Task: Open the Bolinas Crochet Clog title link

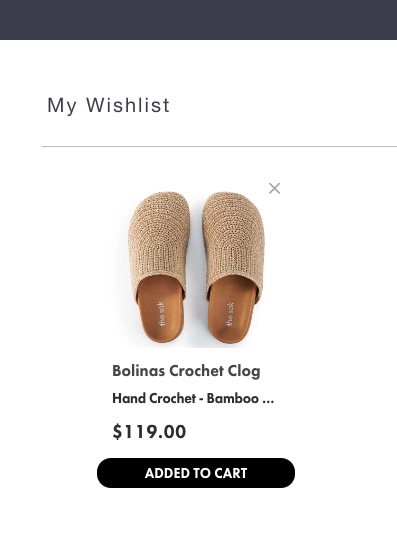Action: [x=186, y=371]
